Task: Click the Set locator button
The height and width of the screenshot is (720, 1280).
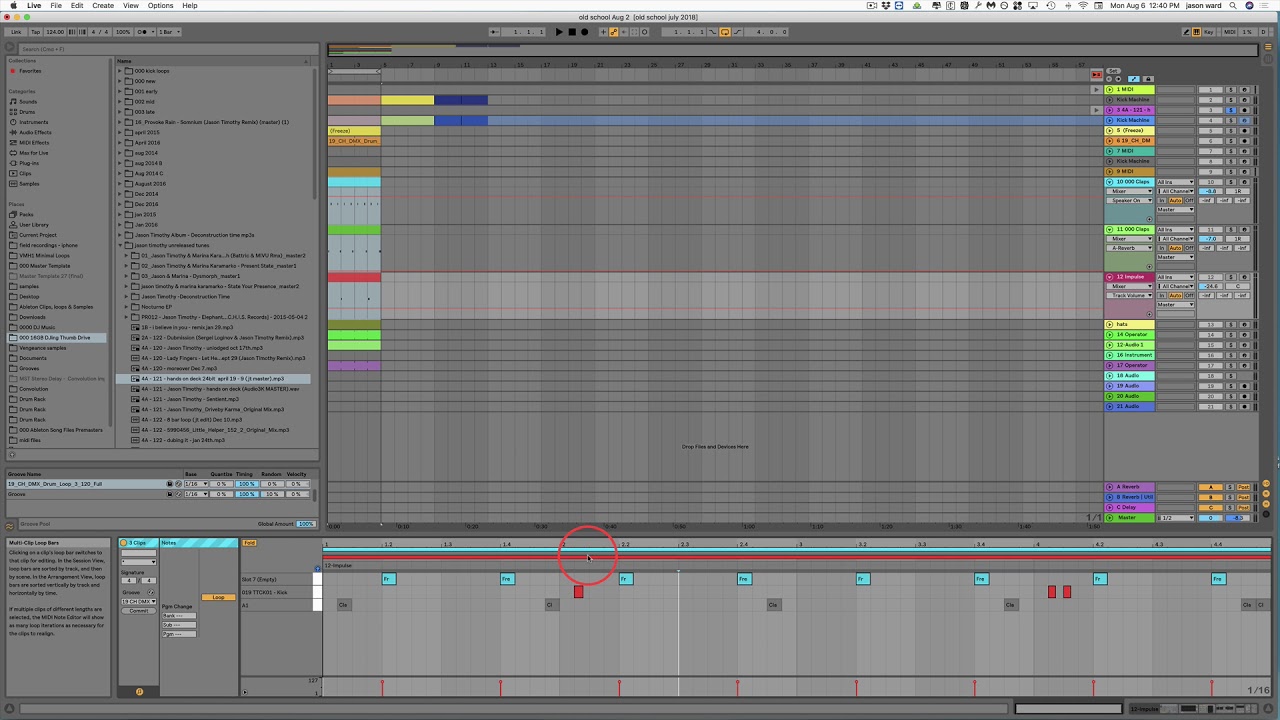Action: [1113, 71]
